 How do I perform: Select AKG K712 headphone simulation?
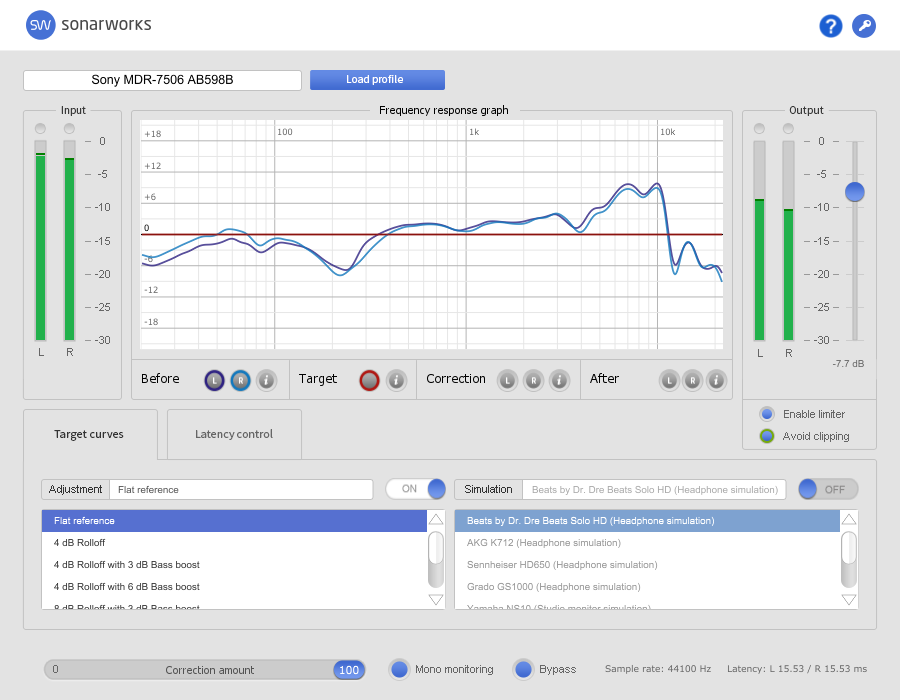coord(647,543)
